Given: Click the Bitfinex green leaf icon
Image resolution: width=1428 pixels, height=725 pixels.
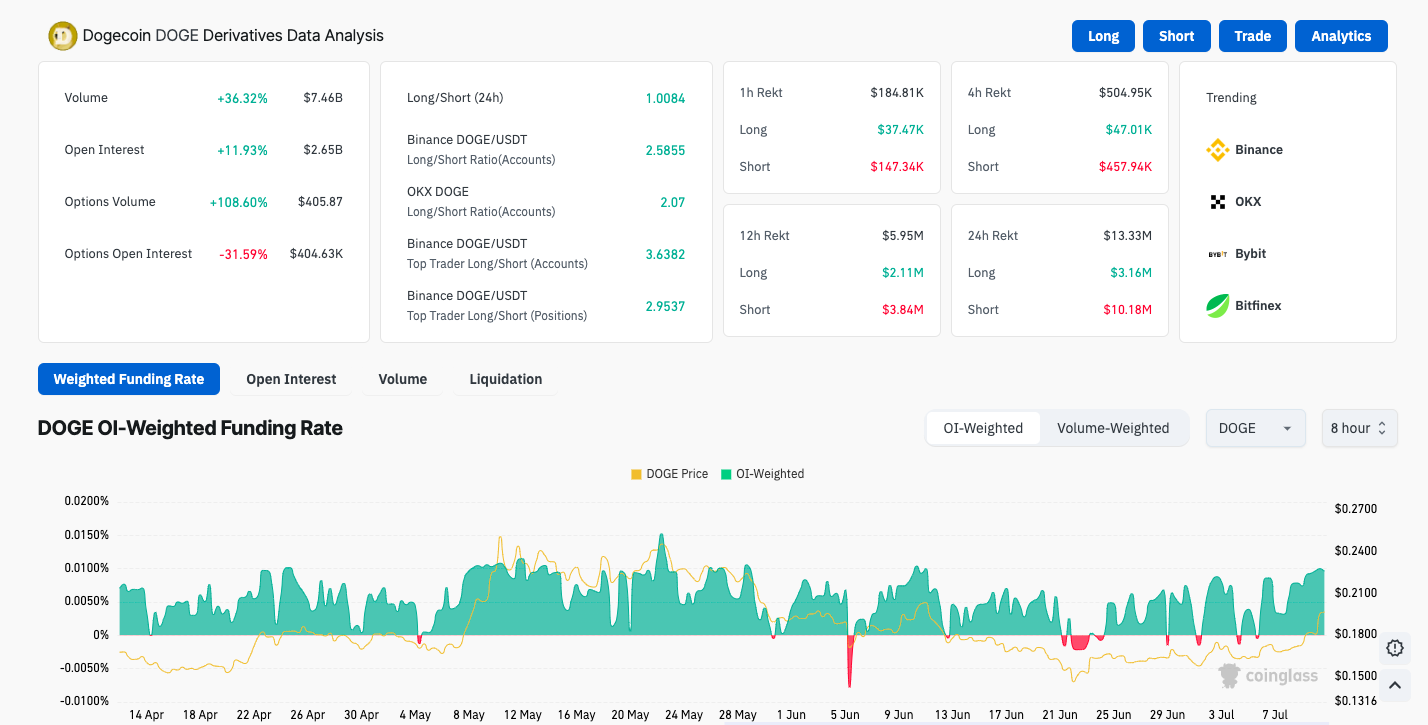Looking at the screenshot, I should coord(1217,306).
